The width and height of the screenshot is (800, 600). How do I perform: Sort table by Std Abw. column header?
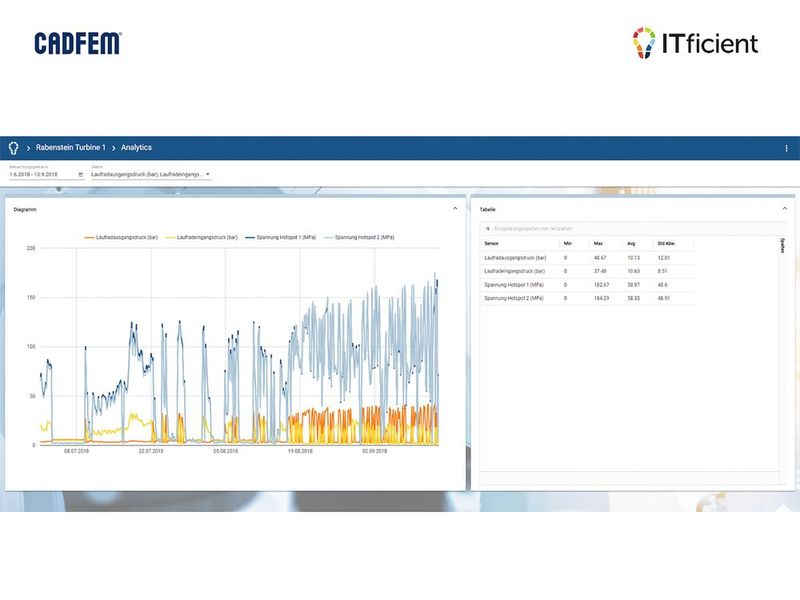click(x=666, y=243)
